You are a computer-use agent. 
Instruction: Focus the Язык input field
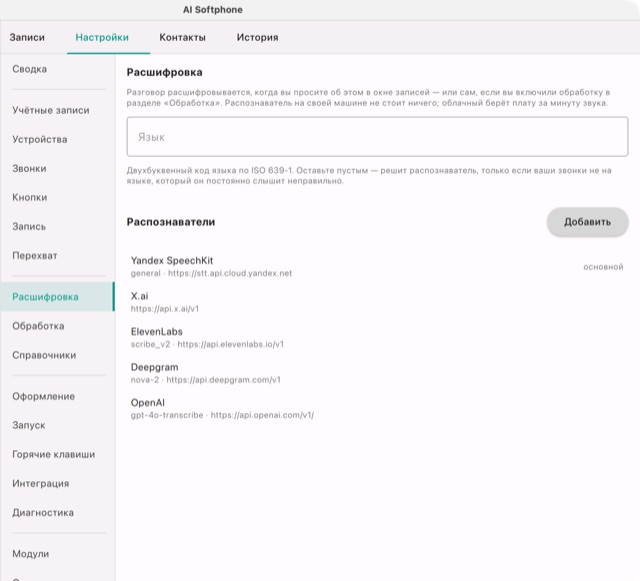pos(377,137)
